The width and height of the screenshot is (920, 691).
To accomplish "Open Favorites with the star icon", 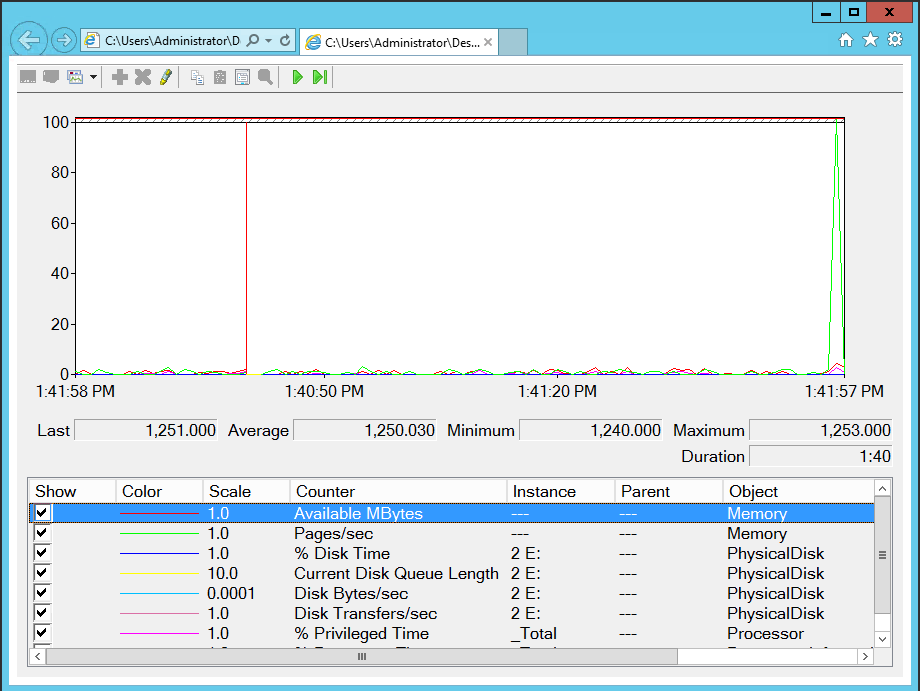I will [870, 39].
